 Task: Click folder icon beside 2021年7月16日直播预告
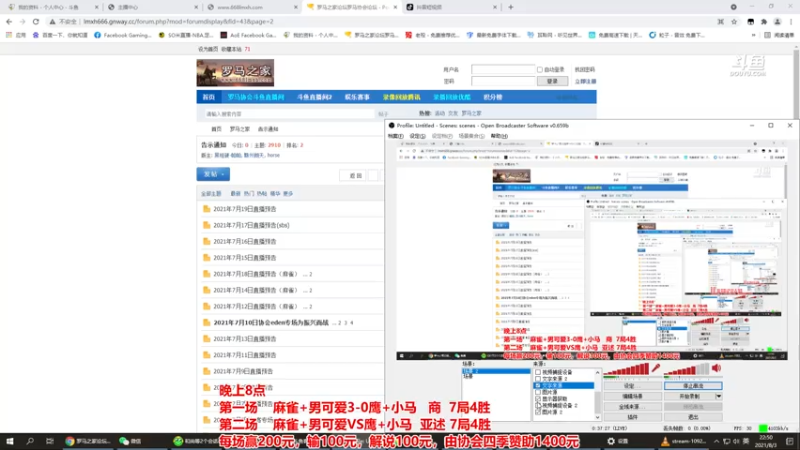pyautogui.click(x=207, y=241)
